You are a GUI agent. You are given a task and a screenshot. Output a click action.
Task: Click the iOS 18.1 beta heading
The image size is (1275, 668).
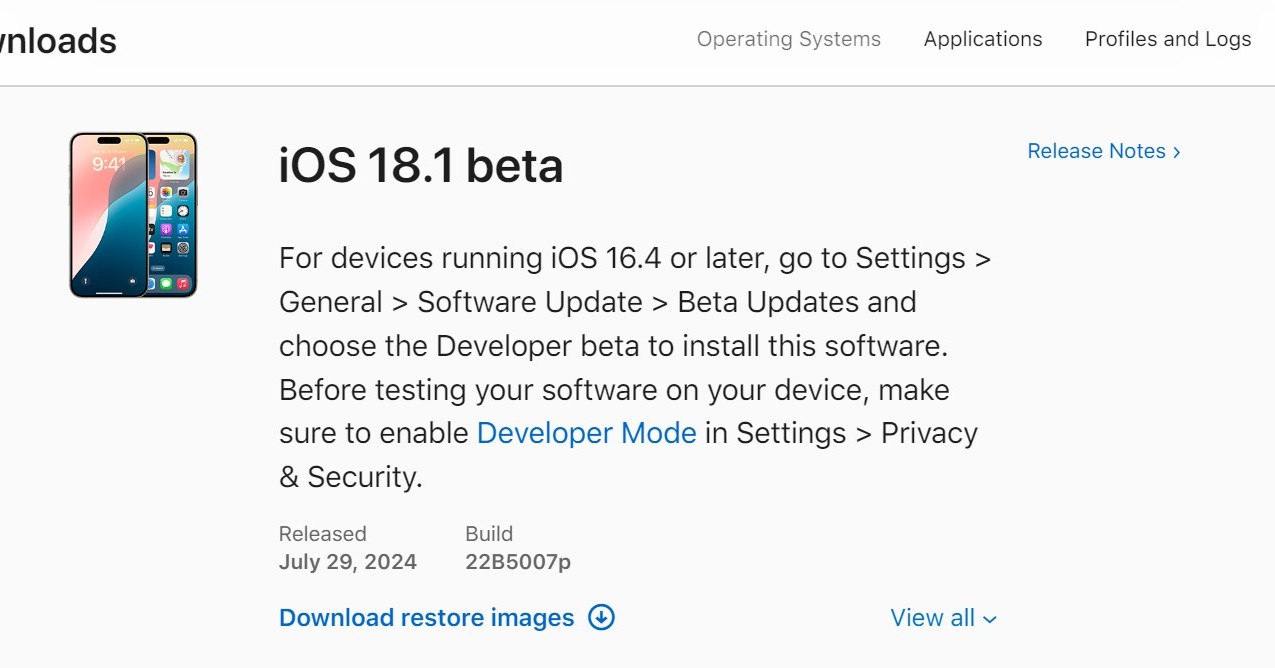(x=420, y=165)
